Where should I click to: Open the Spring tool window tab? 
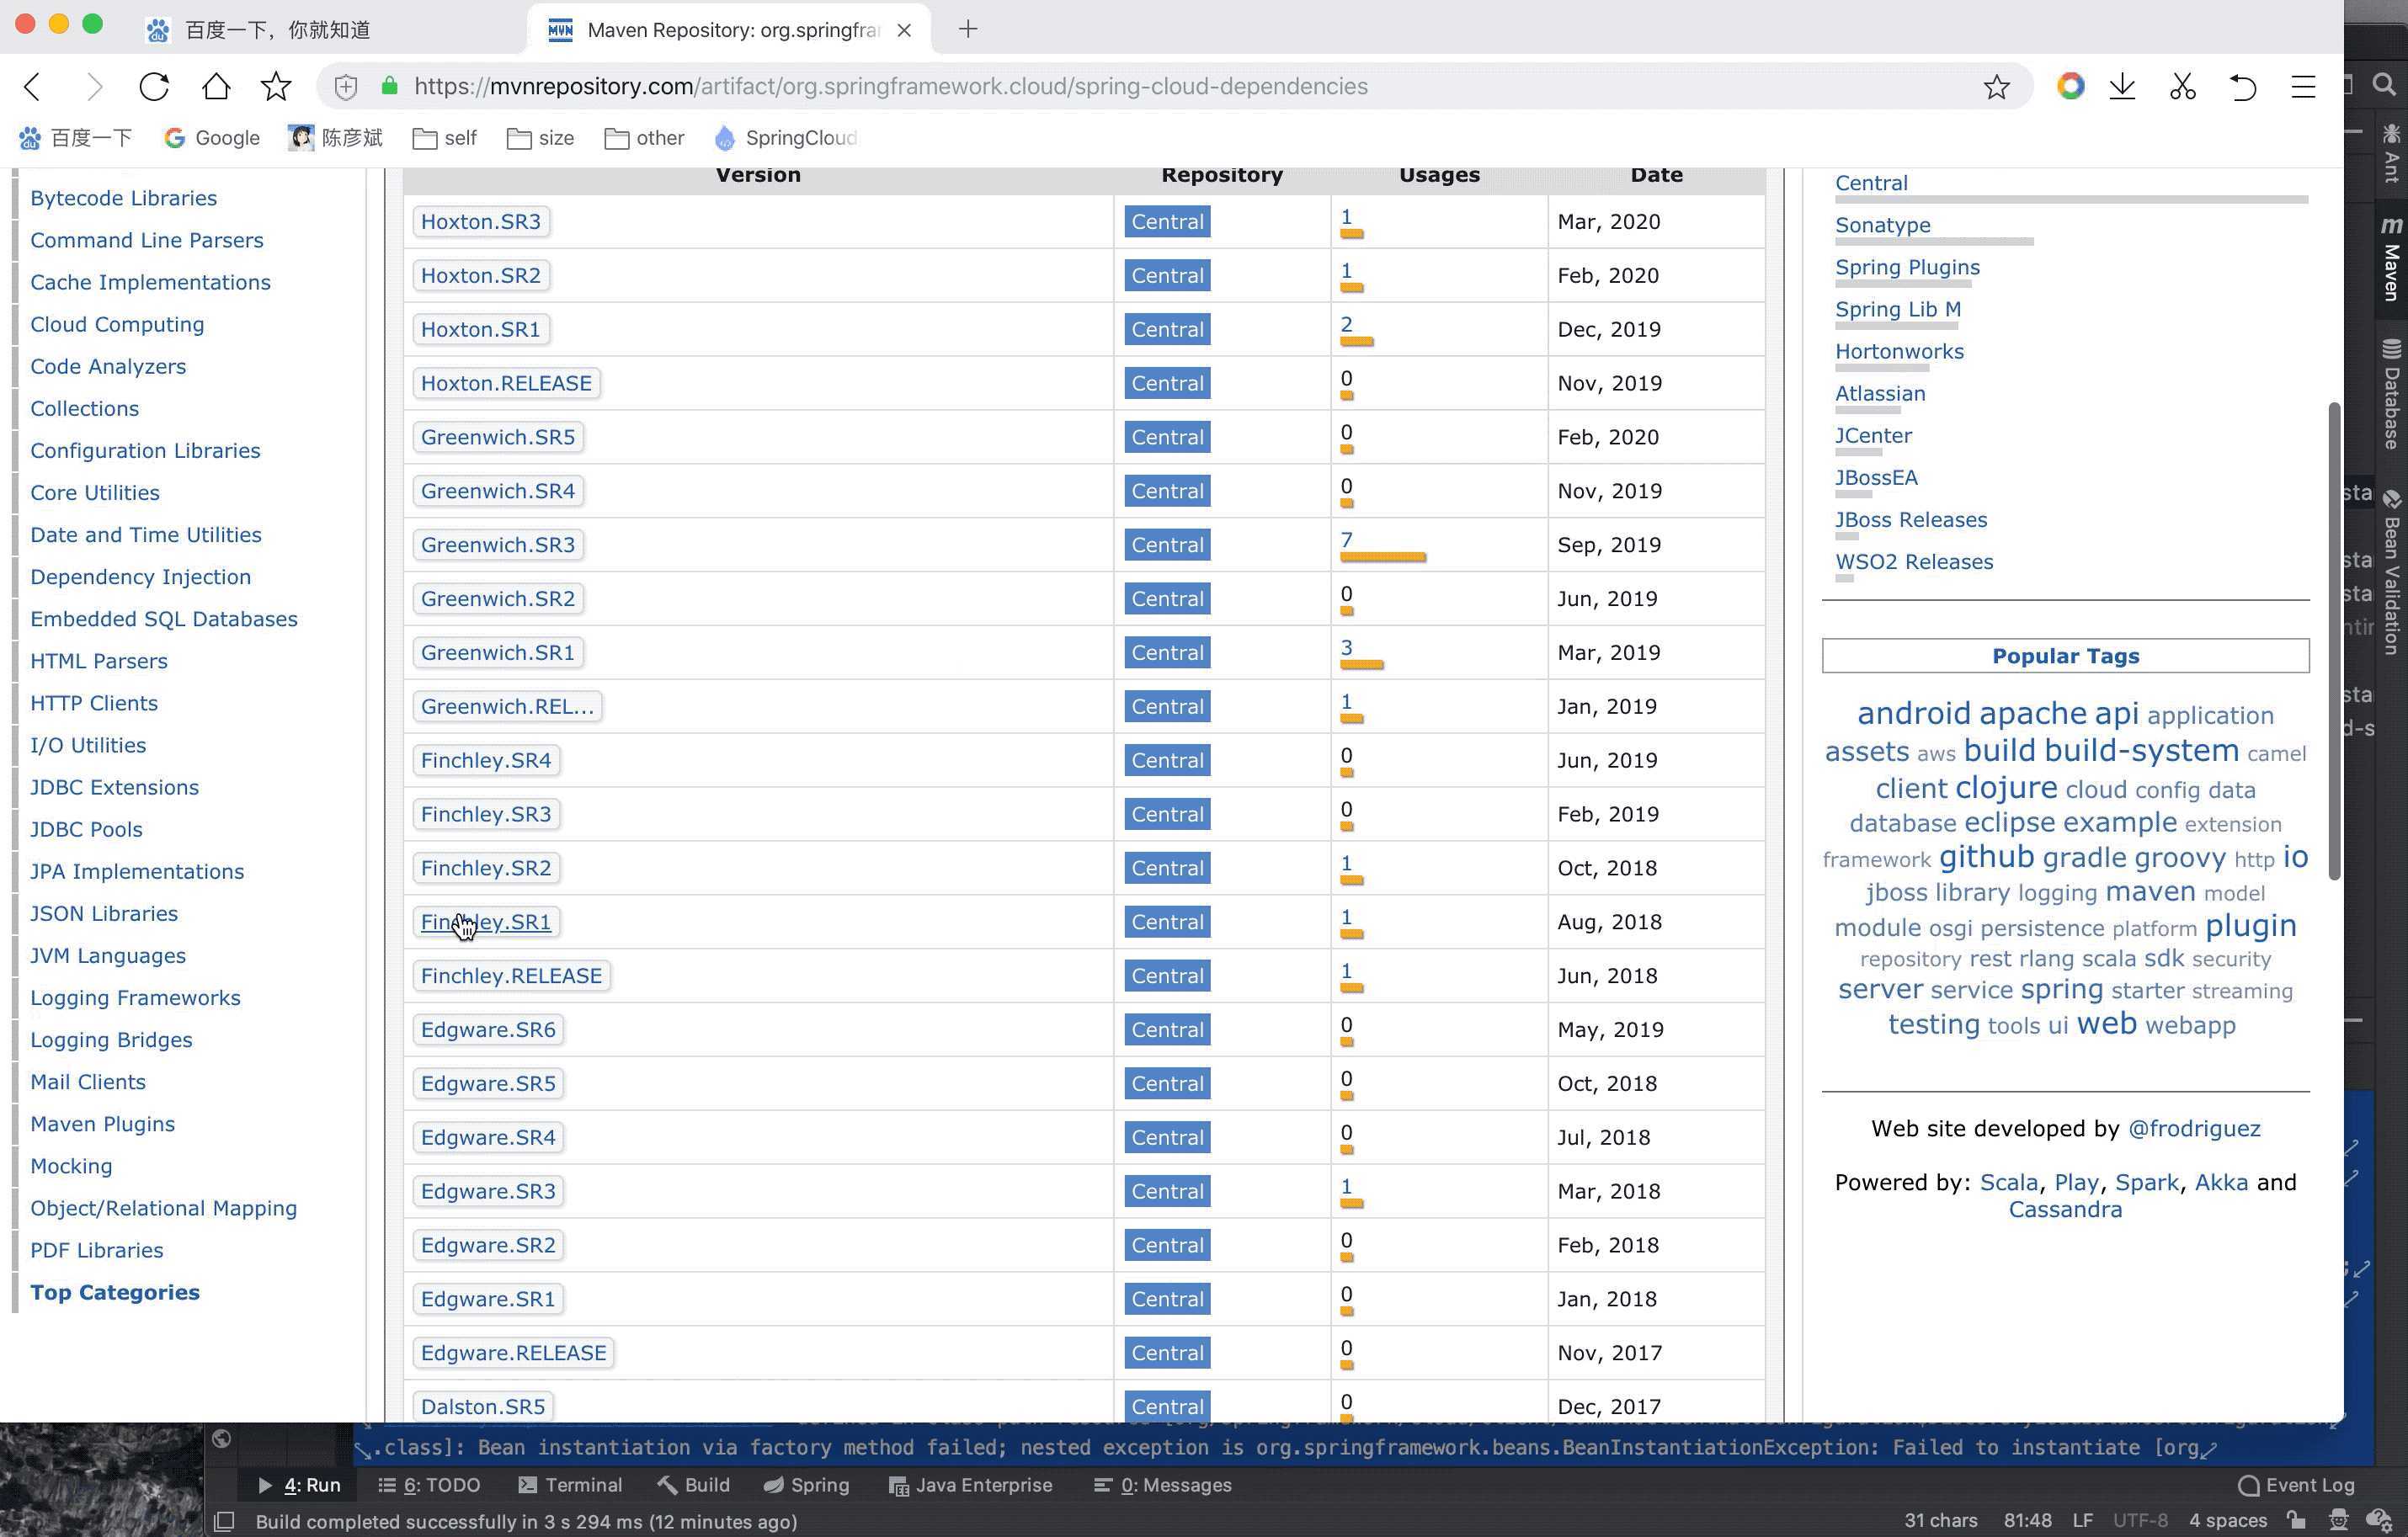[x=807, y=1486]
